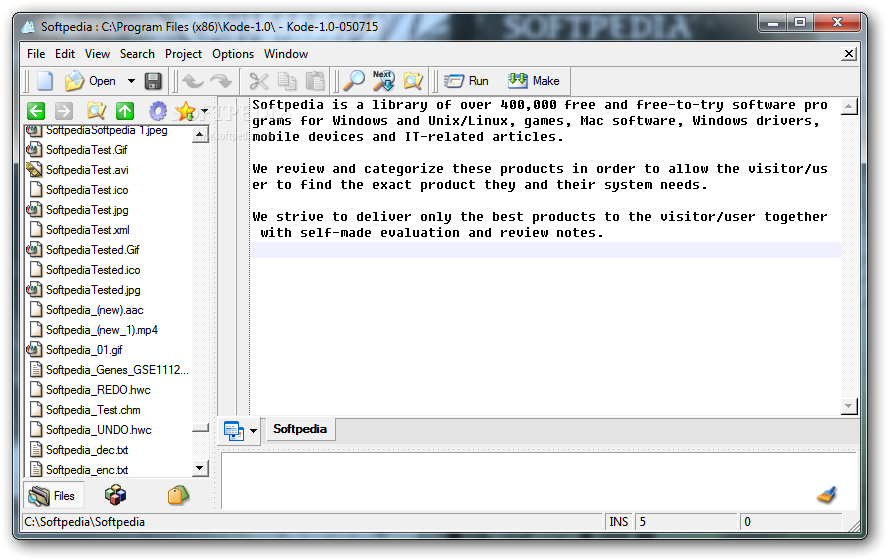The width and height of the screenshot is (888, 560).
Task: Click the Run button
Action: coord(467,81)
